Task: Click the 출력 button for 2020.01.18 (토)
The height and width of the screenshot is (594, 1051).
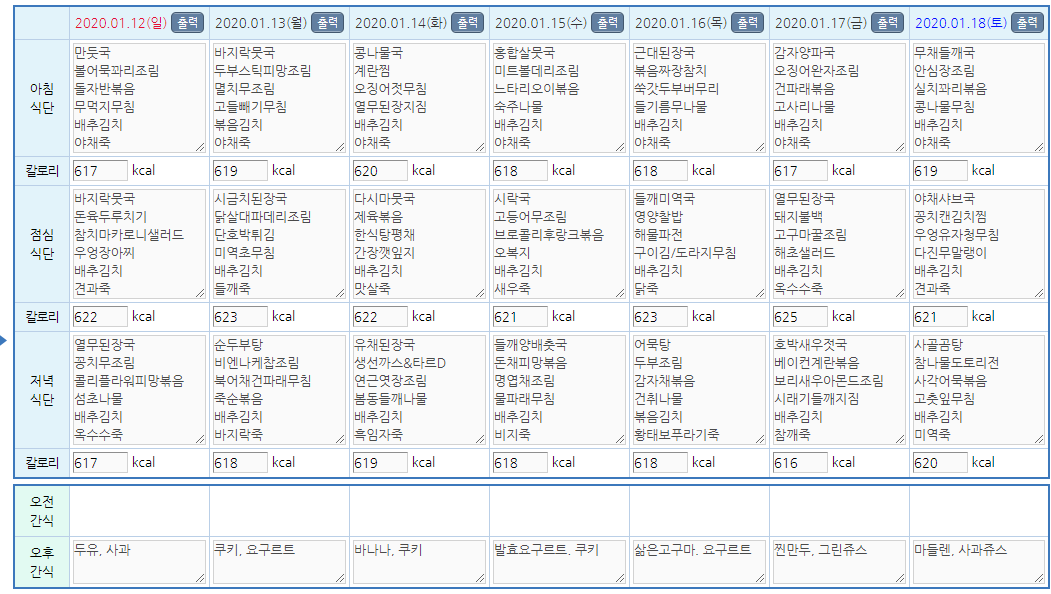Action: (x=1027, y=22)
